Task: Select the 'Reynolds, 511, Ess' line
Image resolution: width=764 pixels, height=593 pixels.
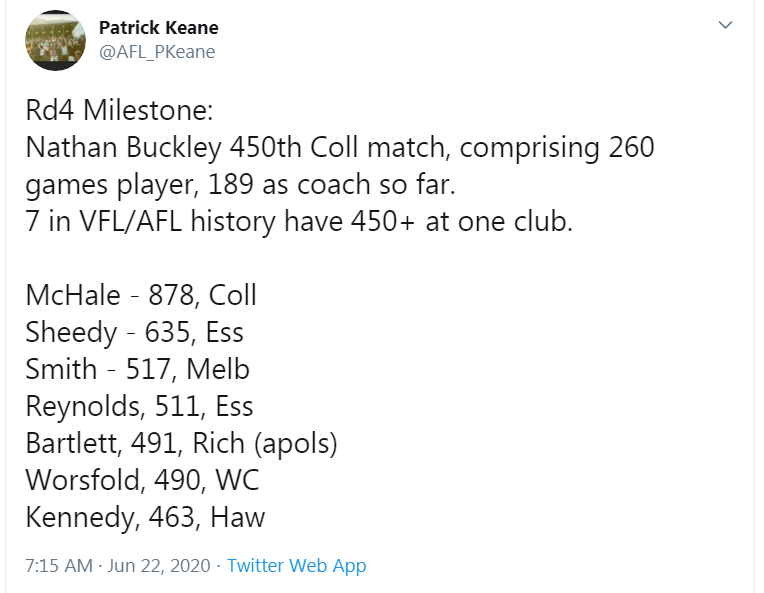Action: pyautogui.click(x=139, y=406)
